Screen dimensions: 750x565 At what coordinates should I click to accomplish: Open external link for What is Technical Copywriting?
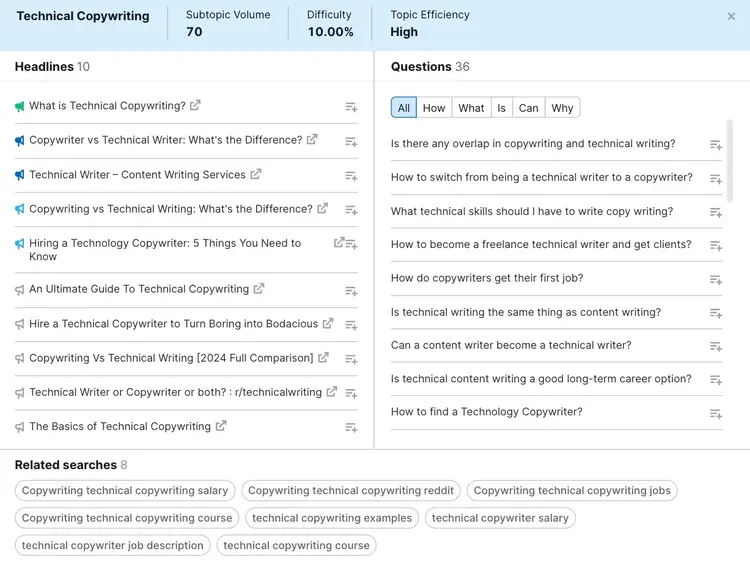(195, 105)
